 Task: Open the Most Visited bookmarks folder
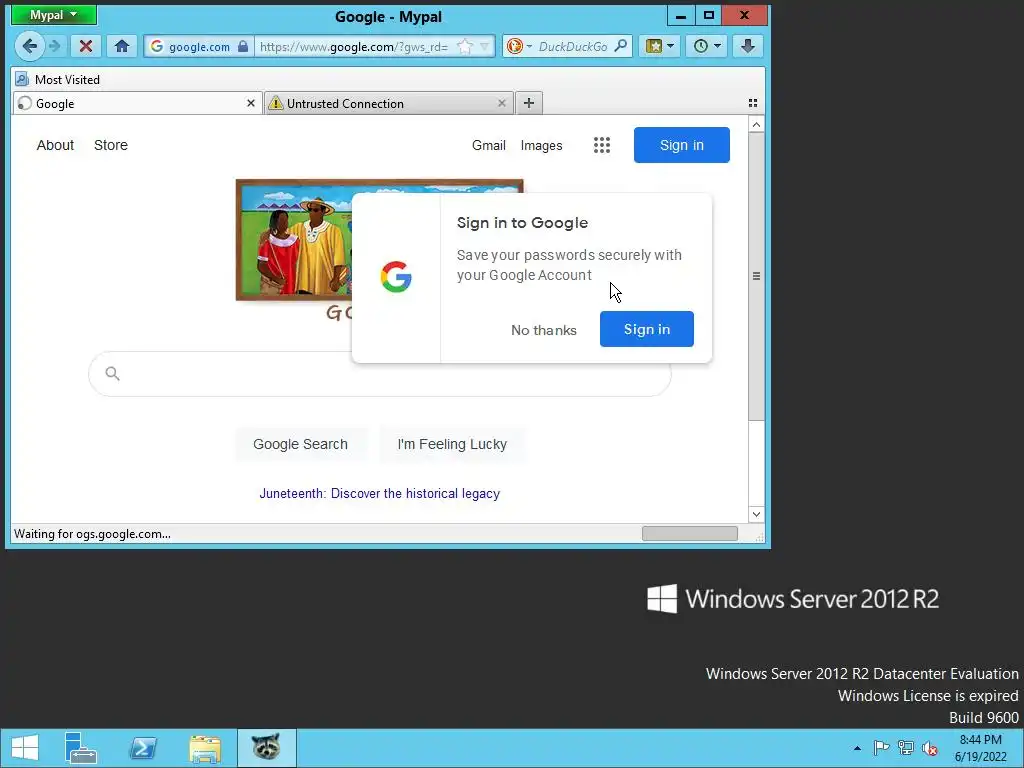(x=58, y=80)
